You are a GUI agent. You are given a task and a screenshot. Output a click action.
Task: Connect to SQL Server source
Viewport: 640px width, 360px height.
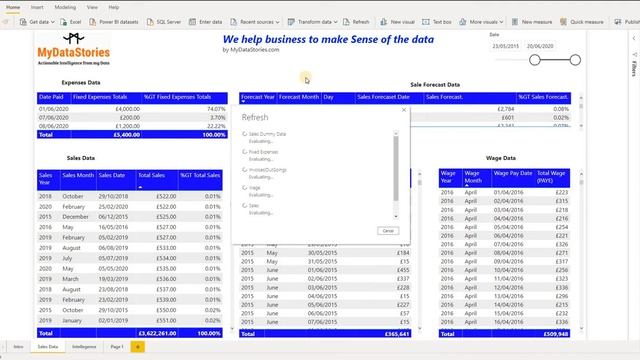tap(164, 22)
